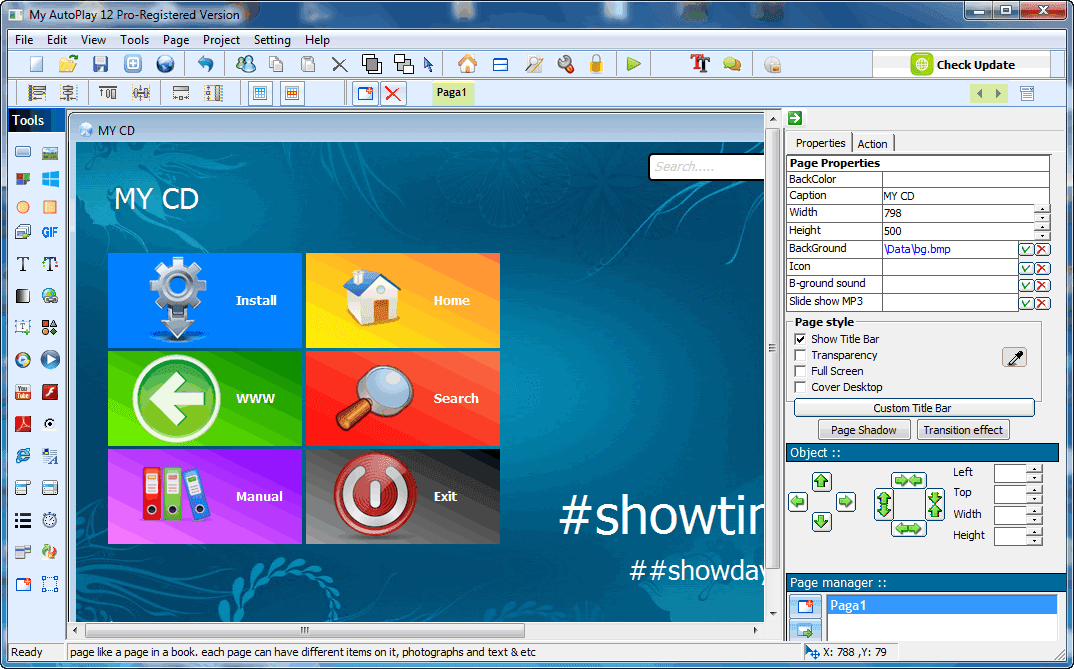
Task: Click the home house icon in toolbar
Action: click(x=467, y=64)
